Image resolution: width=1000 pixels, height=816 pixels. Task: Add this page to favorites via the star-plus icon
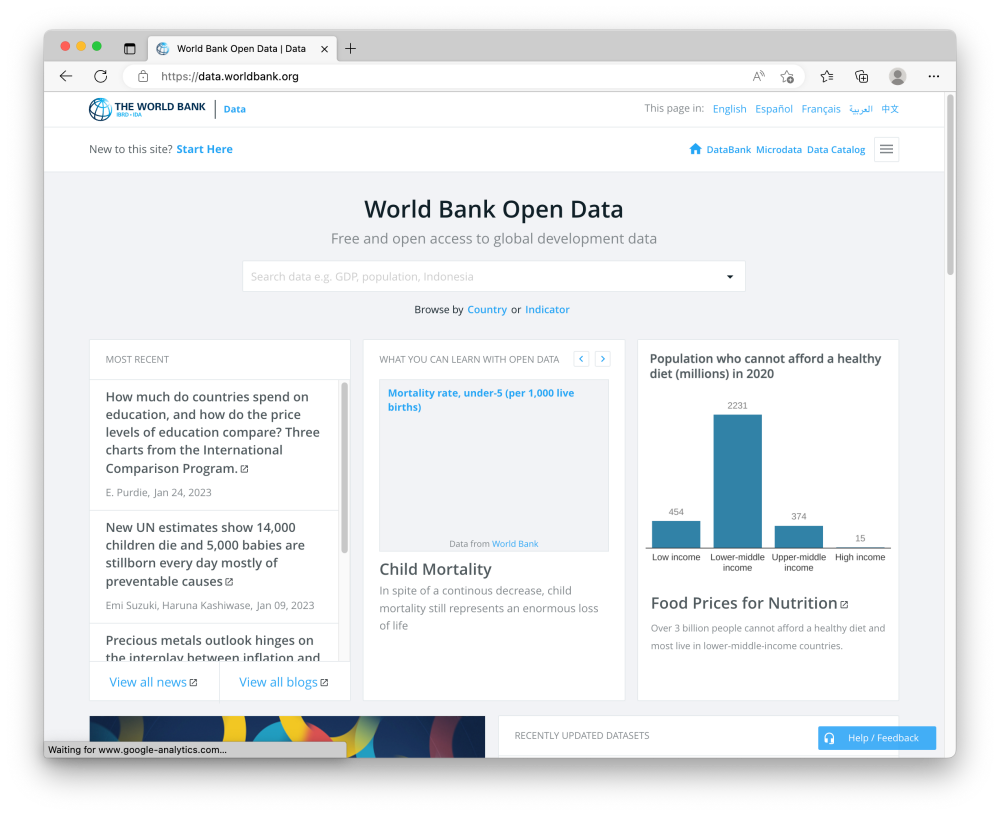(787, 77)
